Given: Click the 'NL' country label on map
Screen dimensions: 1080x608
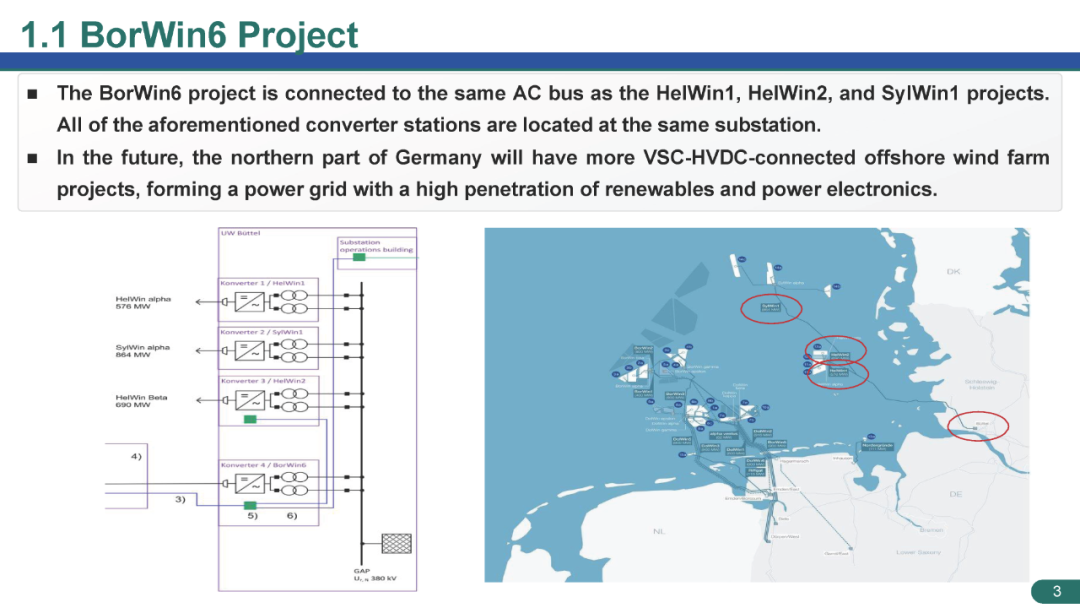Looking at the screenshot, I should (x=659, y=530).
